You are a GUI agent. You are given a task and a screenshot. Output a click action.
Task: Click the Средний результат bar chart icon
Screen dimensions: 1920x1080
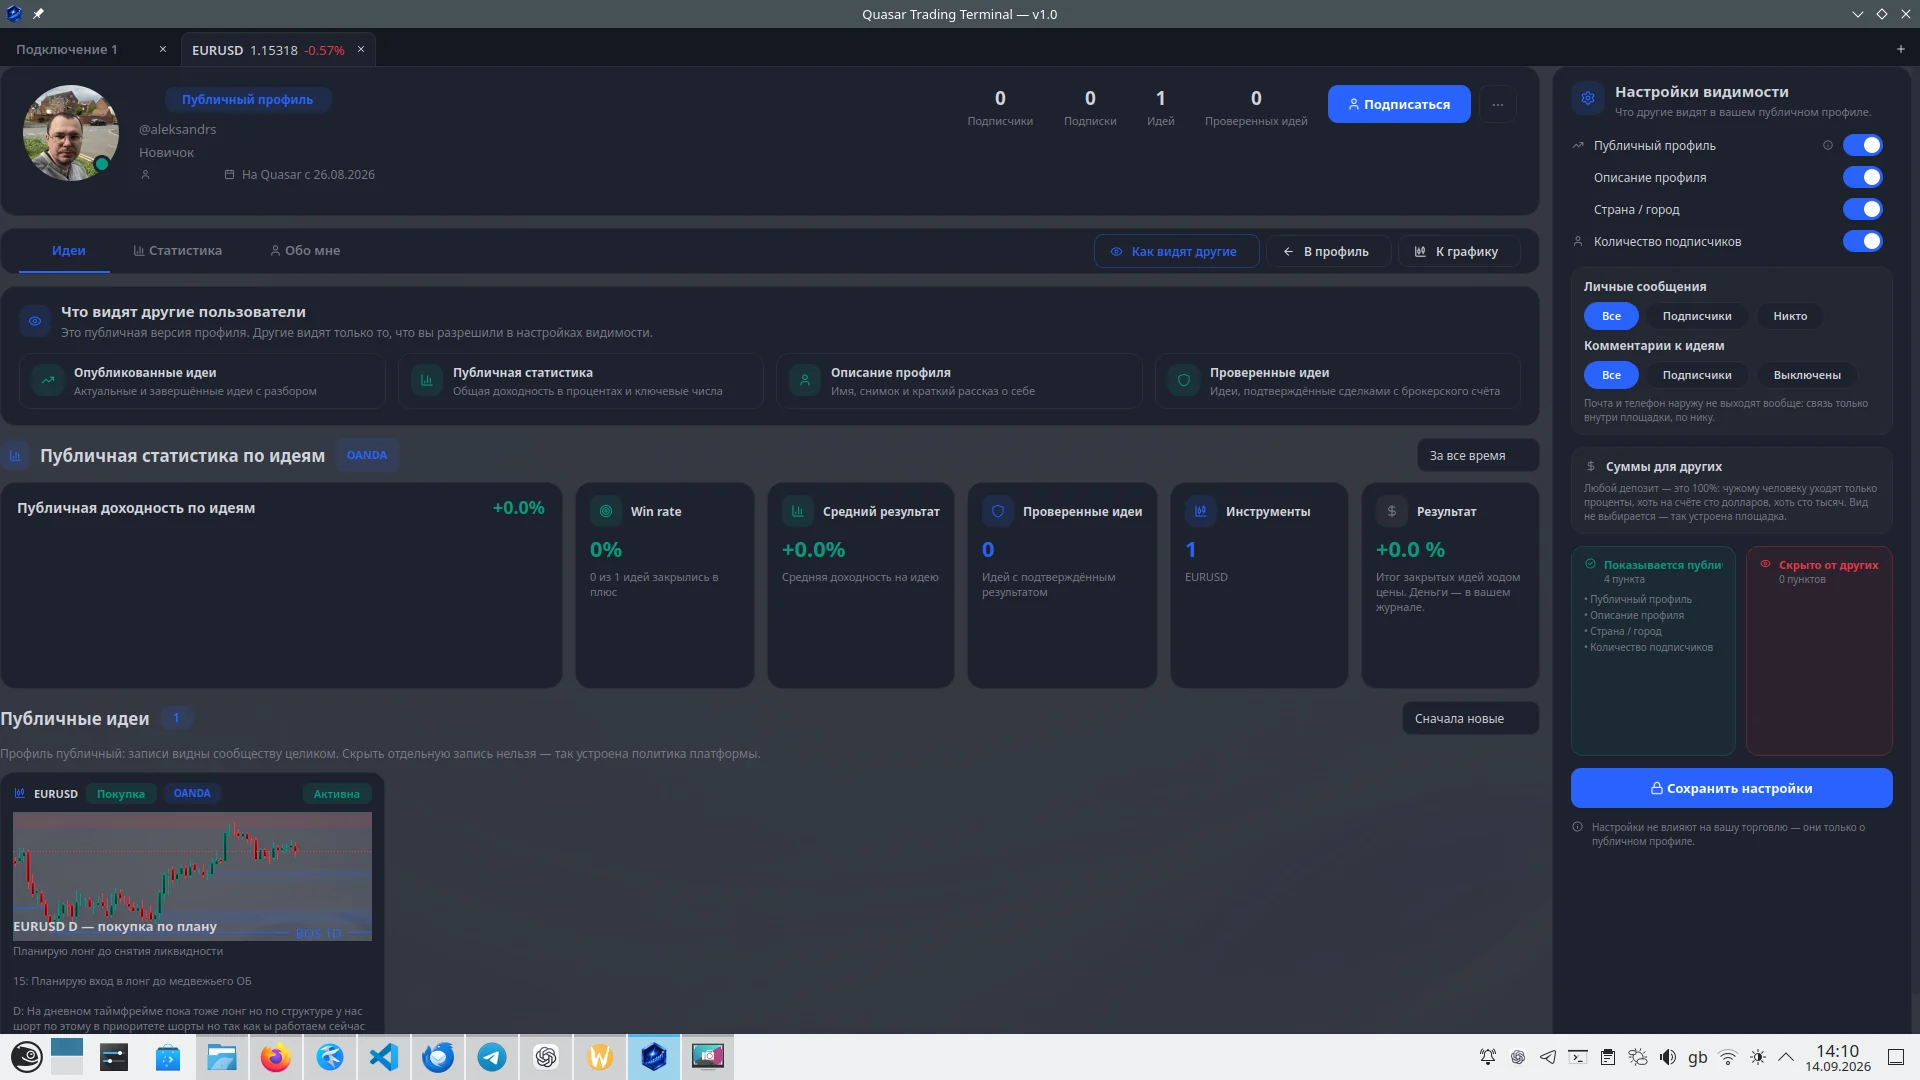pyautogui.click(x=797, y=511)
